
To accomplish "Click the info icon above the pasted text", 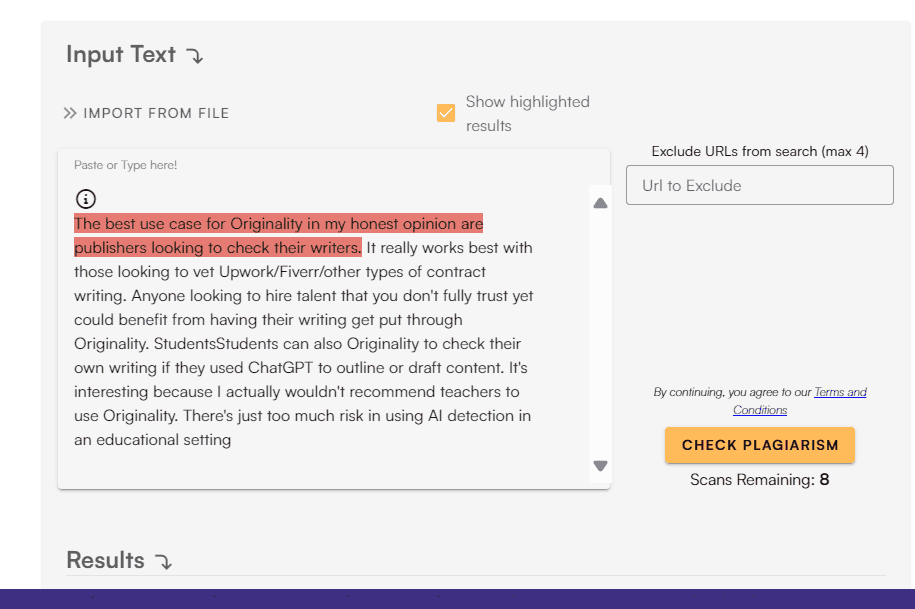I will tap(86, 198).
